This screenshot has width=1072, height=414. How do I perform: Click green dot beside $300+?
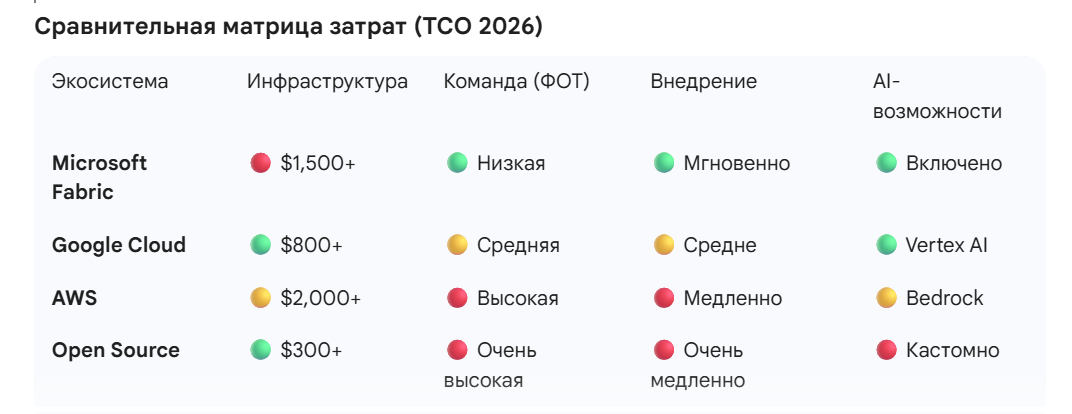click(260, 350)
